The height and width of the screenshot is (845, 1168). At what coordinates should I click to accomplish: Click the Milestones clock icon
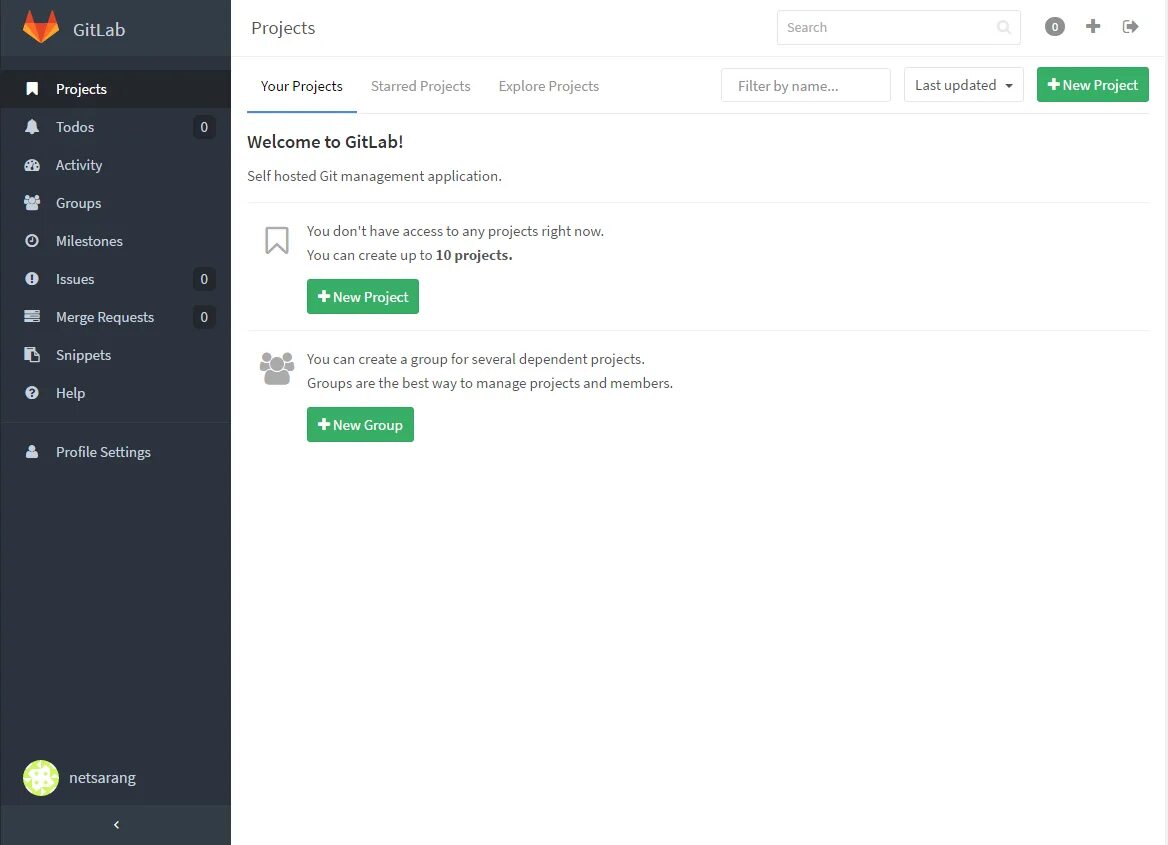tap(32, 241)
